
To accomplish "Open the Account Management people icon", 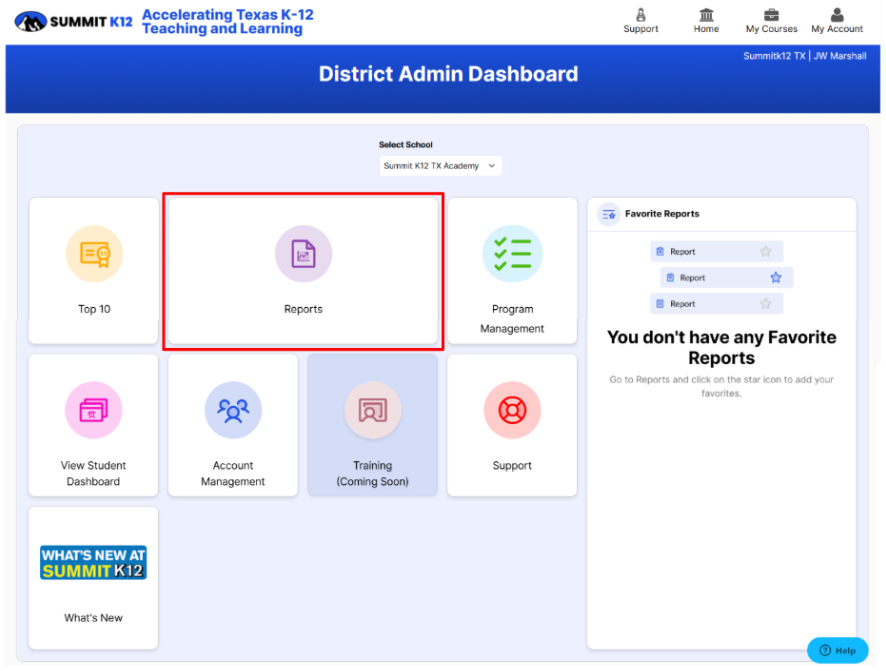I will point(233,410).
